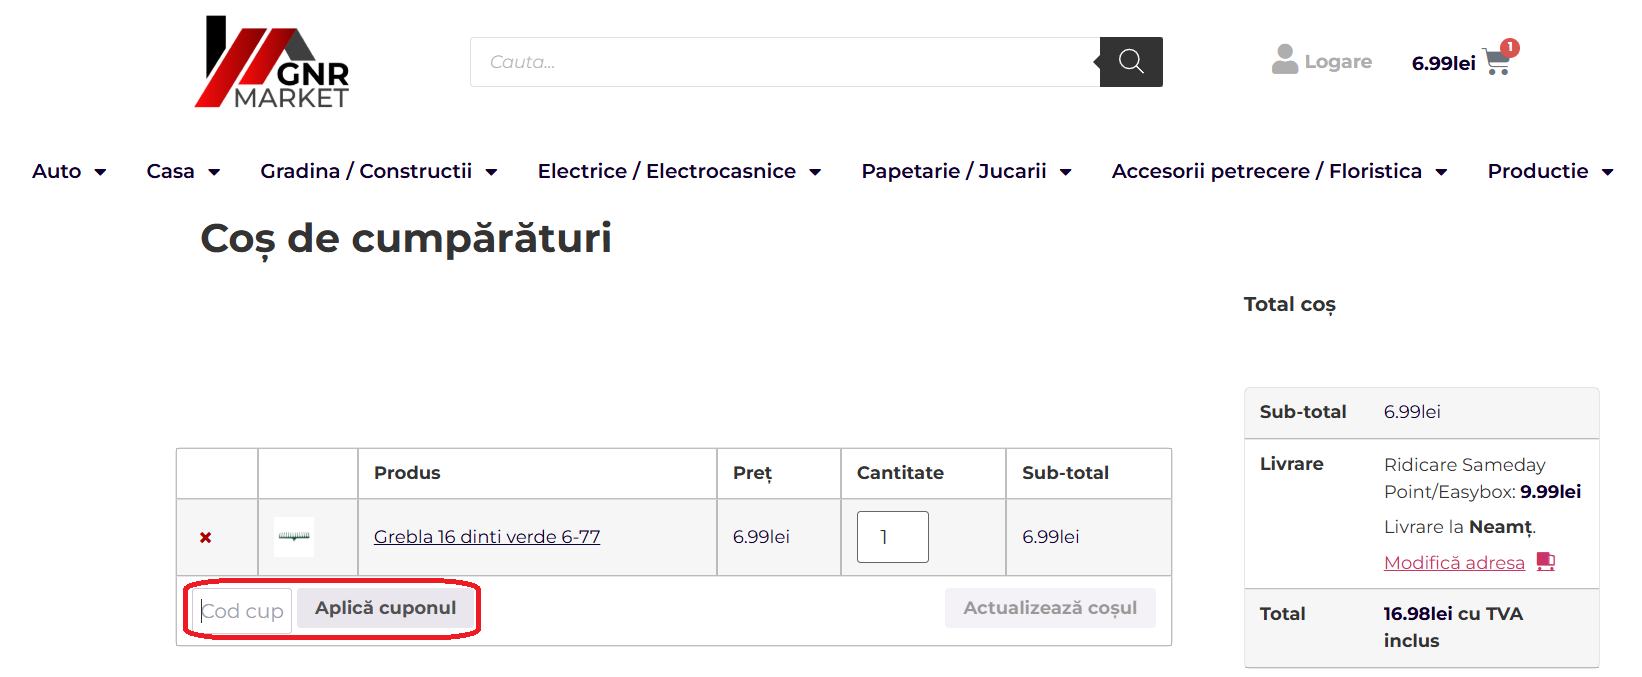This screenshot has height=677, width=1642.
Task: Open the Grebla product thumbnail
Action: 294,537
